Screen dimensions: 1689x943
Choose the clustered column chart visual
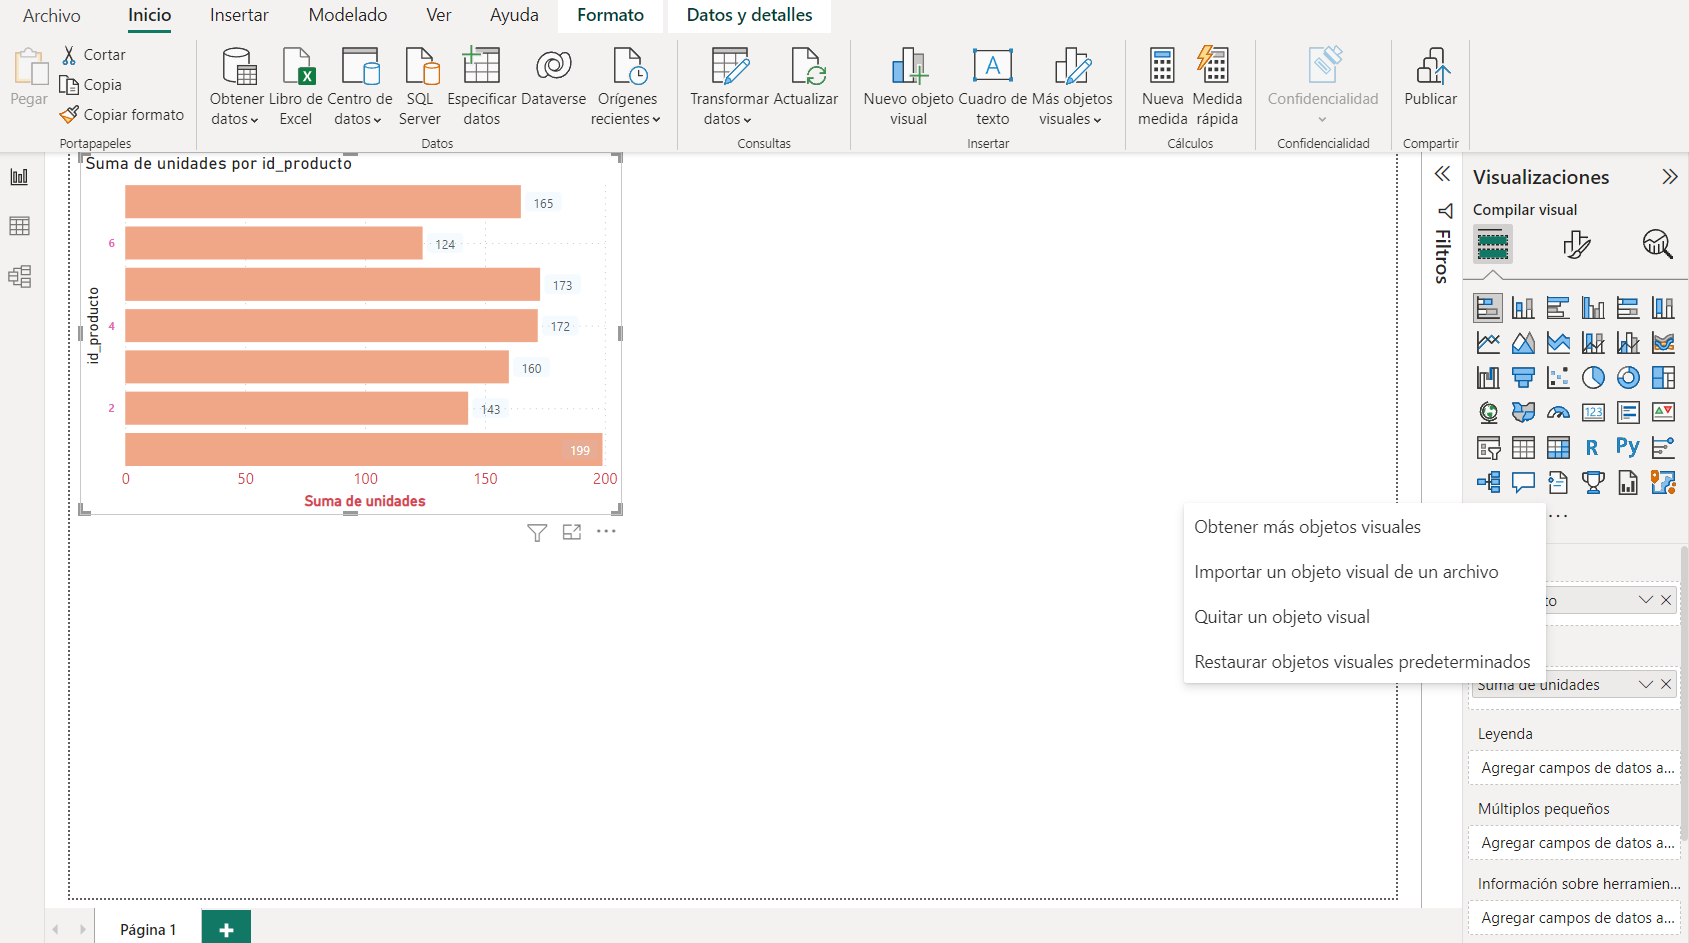tap(1593, 308)
